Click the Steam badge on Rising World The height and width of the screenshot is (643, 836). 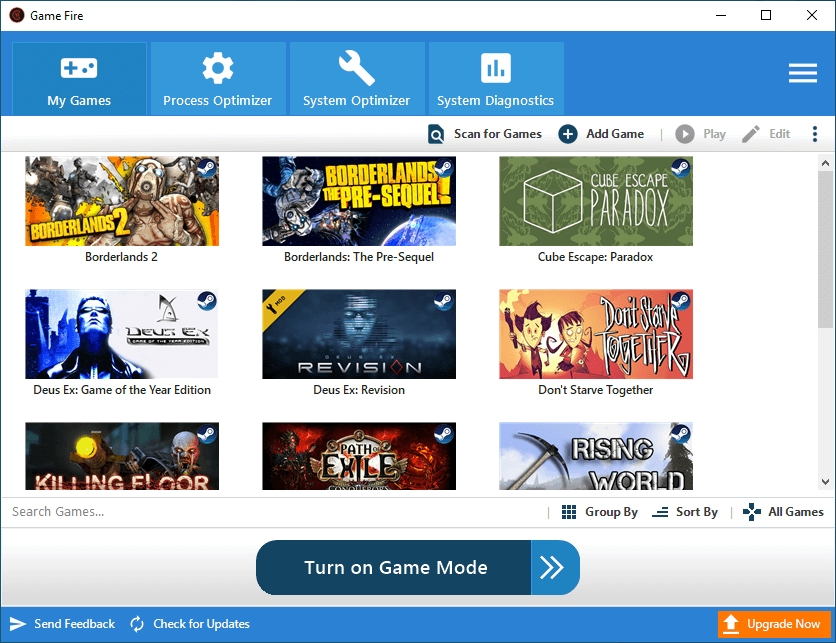tap(681, 435)
